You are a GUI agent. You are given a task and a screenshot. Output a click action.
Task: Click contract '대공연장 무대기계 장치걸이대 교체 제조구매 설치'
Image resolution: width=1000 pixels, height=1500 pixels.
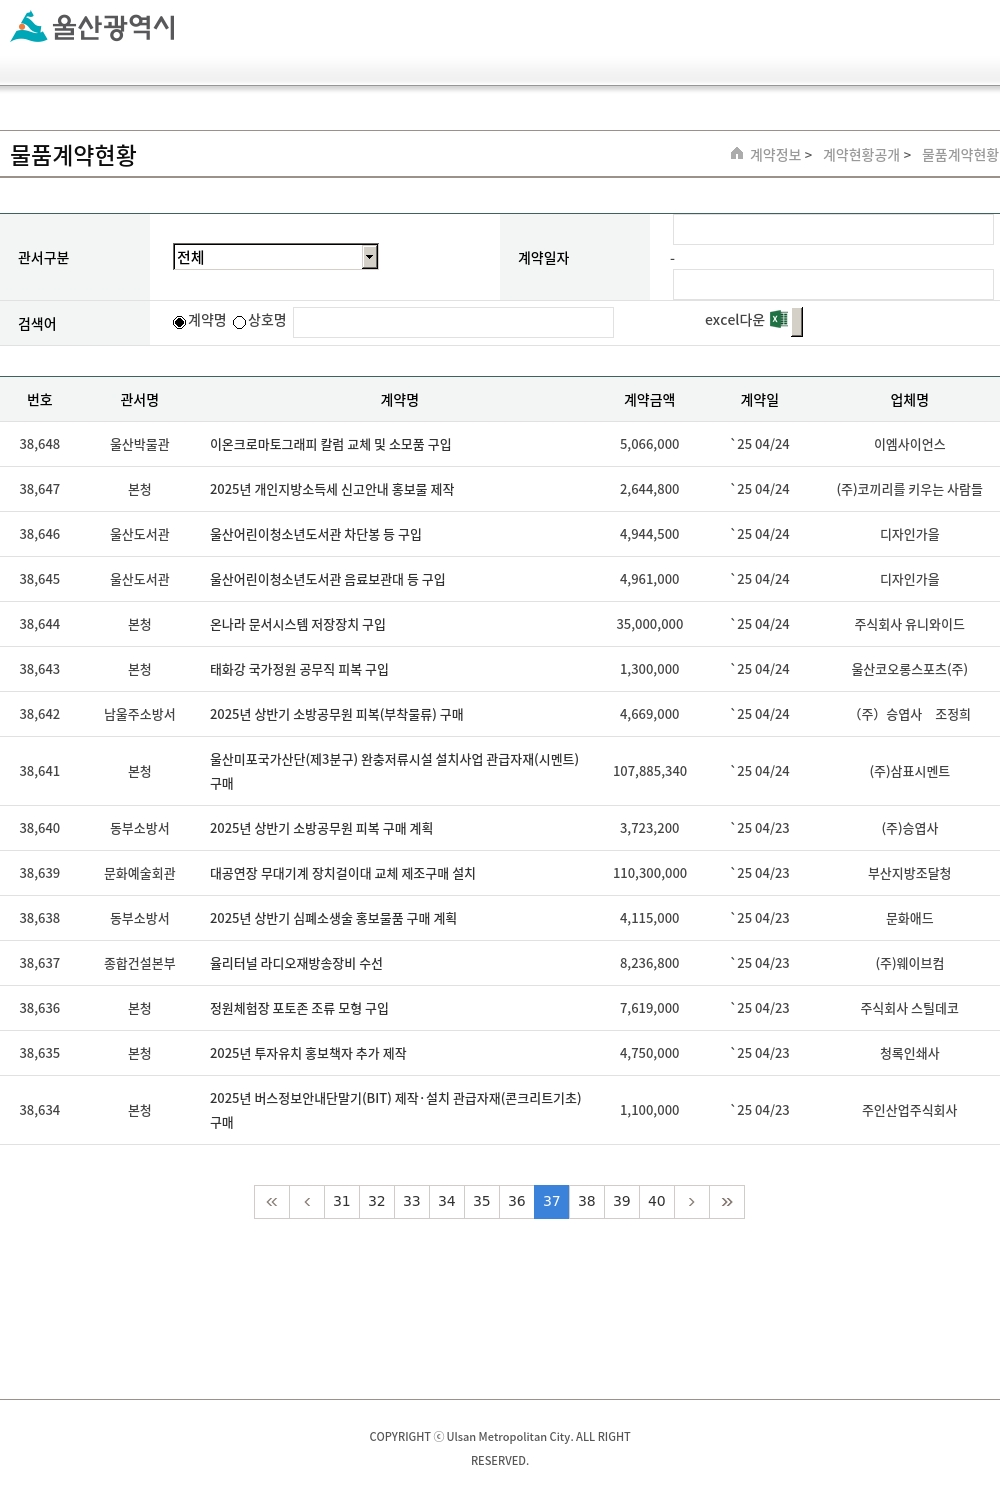[x=343, y=874]
